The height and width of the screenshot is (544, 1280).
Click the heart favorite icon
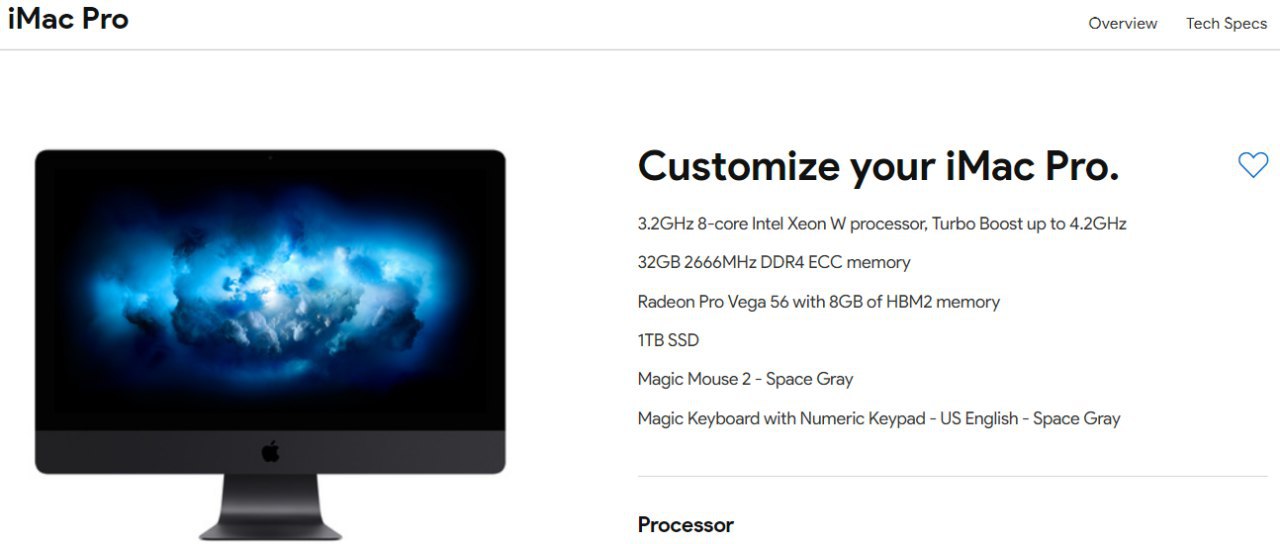[x=1253, y=165]
